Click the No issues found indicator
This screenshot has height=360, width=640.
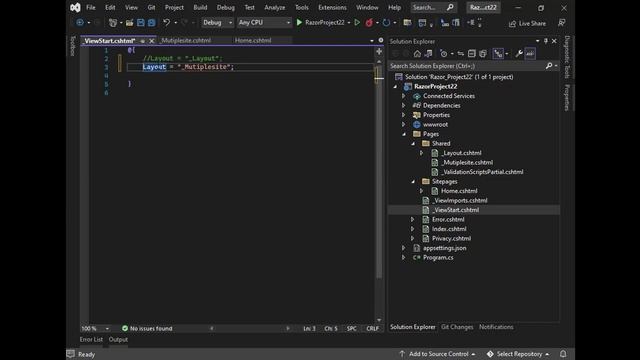coord(147,328)
